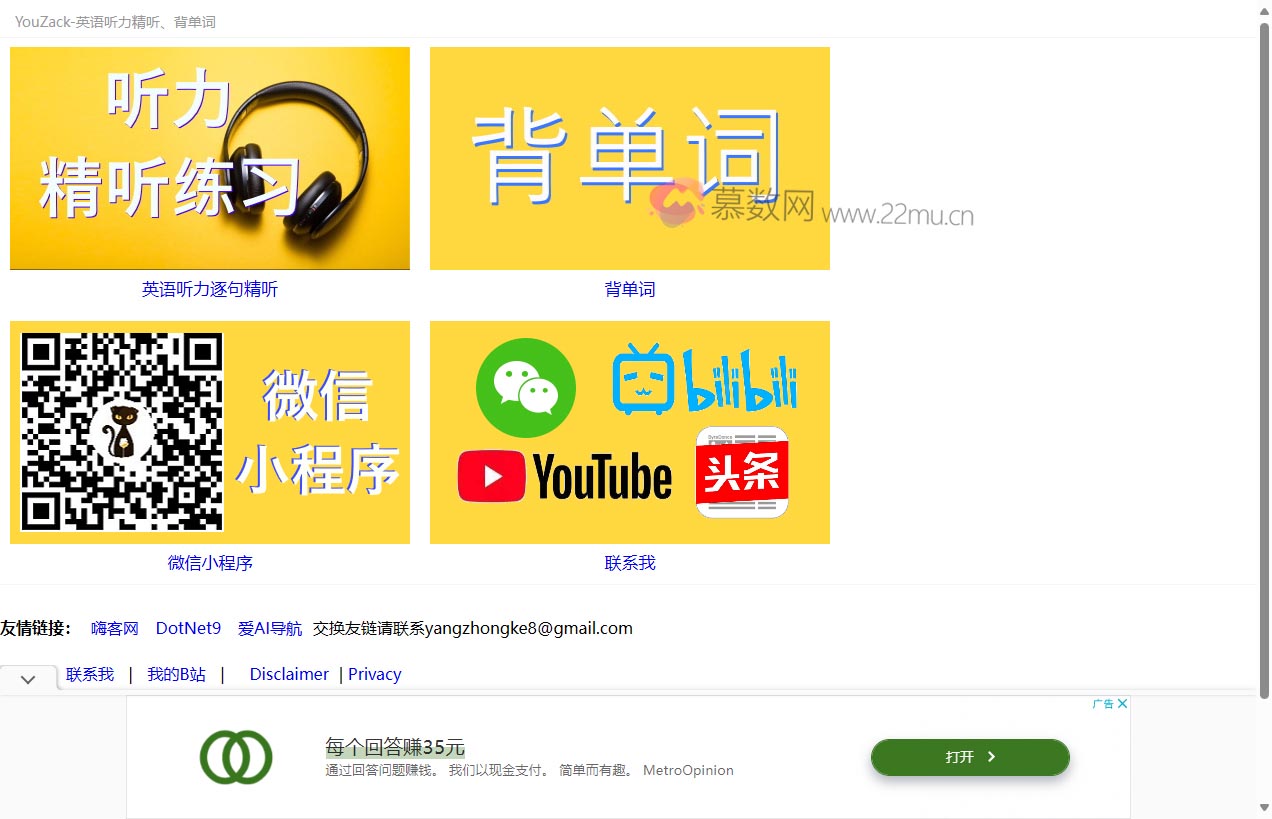Viewport: 1272px width, 819px height.
Task: Open the 背单词 banner image
Action: coord(630,158)
